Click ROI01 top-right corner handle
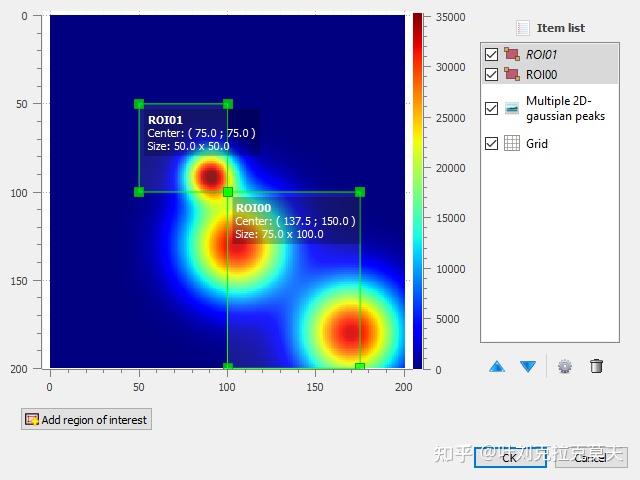This screenshot has width=640, height=480. point(228,104)
